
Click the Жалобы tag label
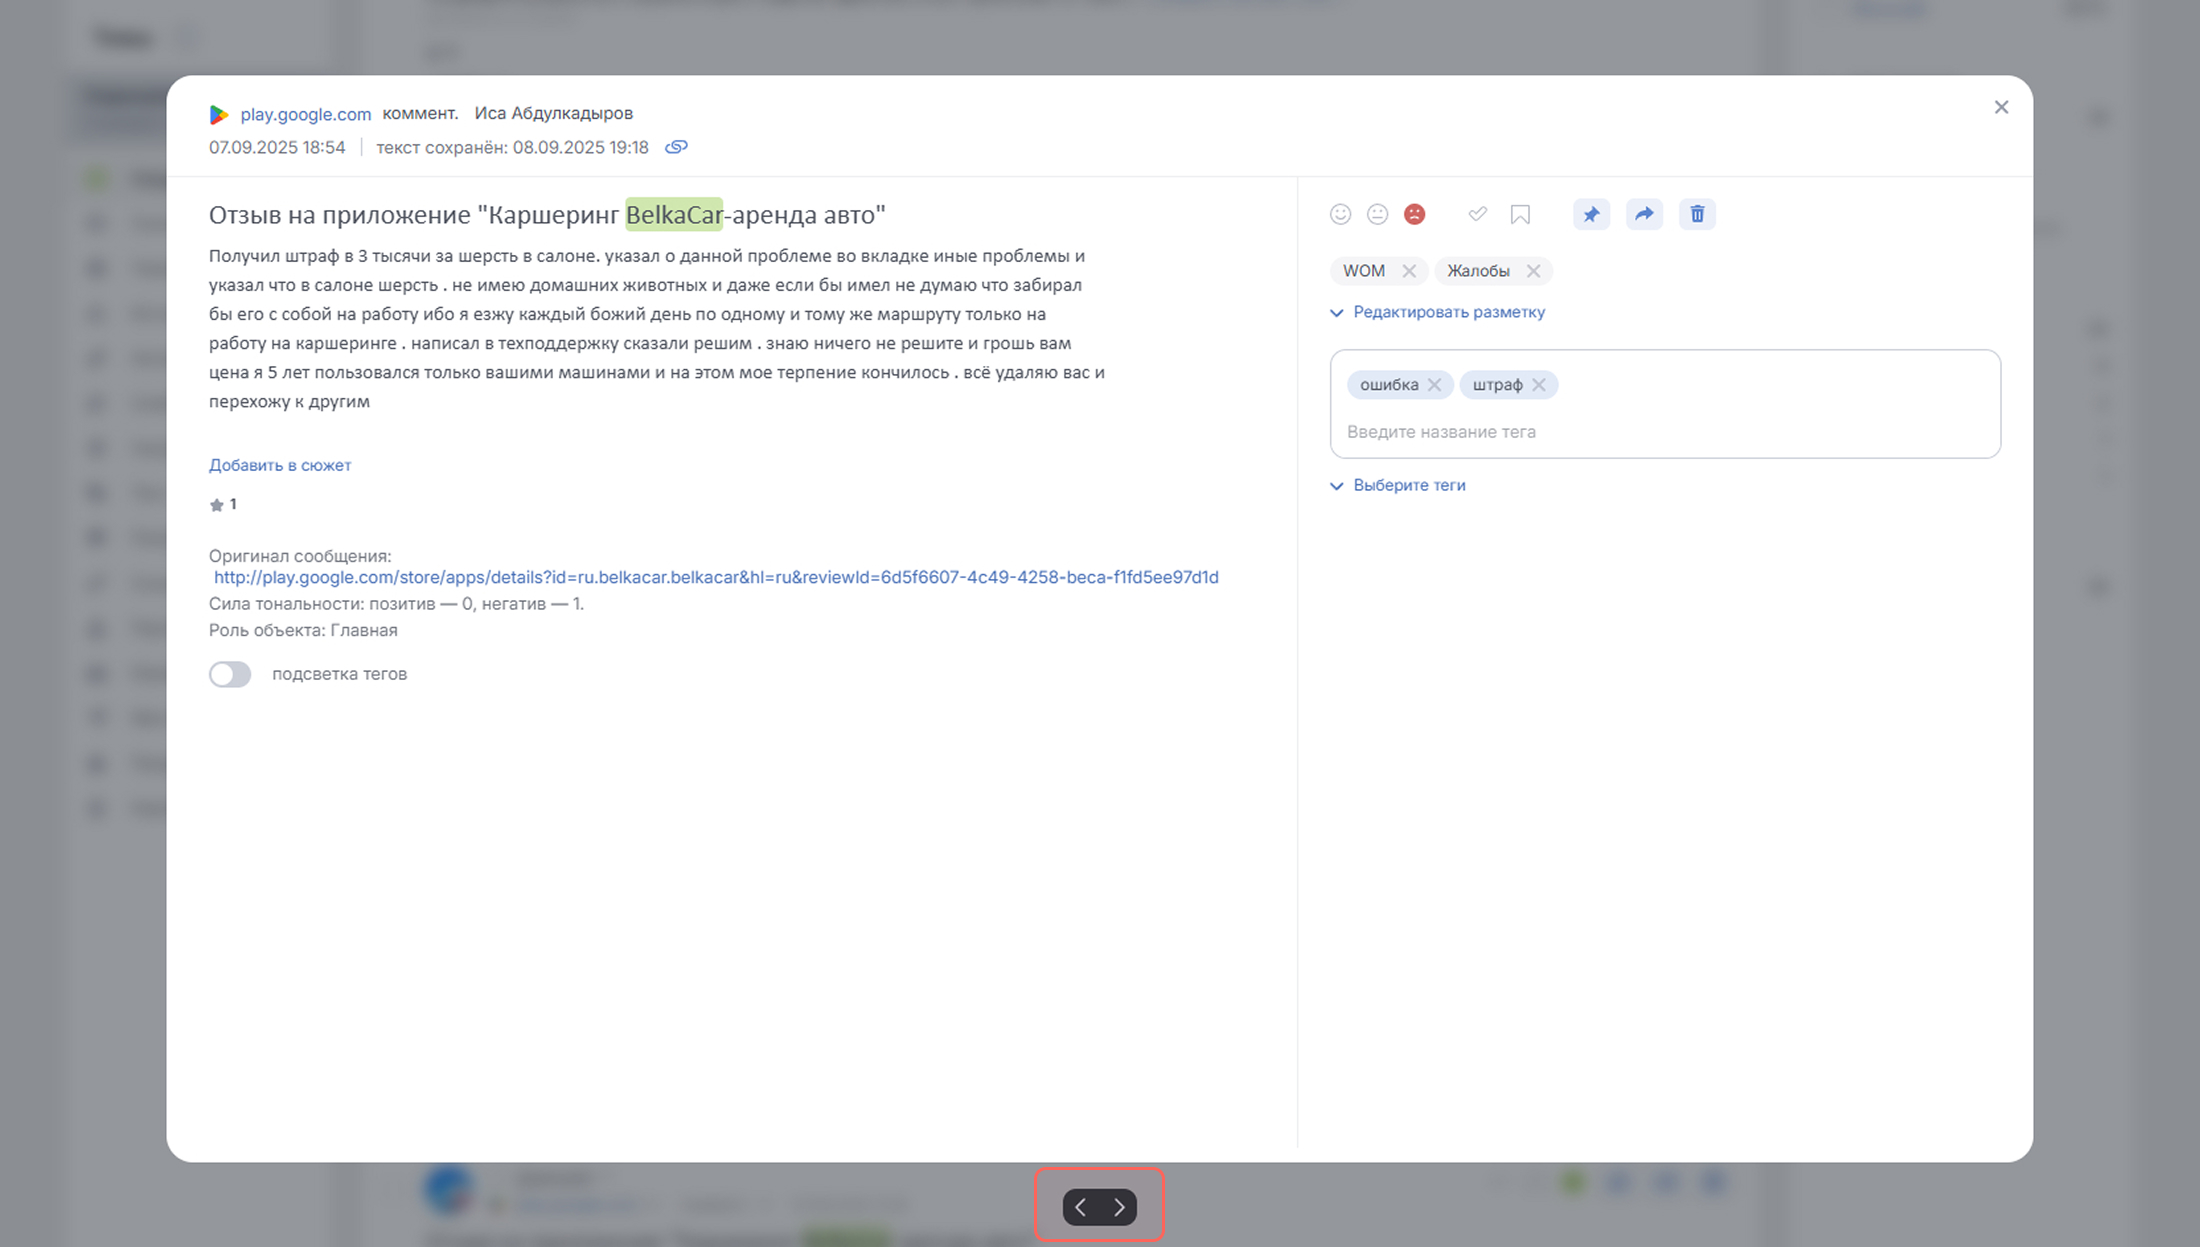[x=1478, y=271]
